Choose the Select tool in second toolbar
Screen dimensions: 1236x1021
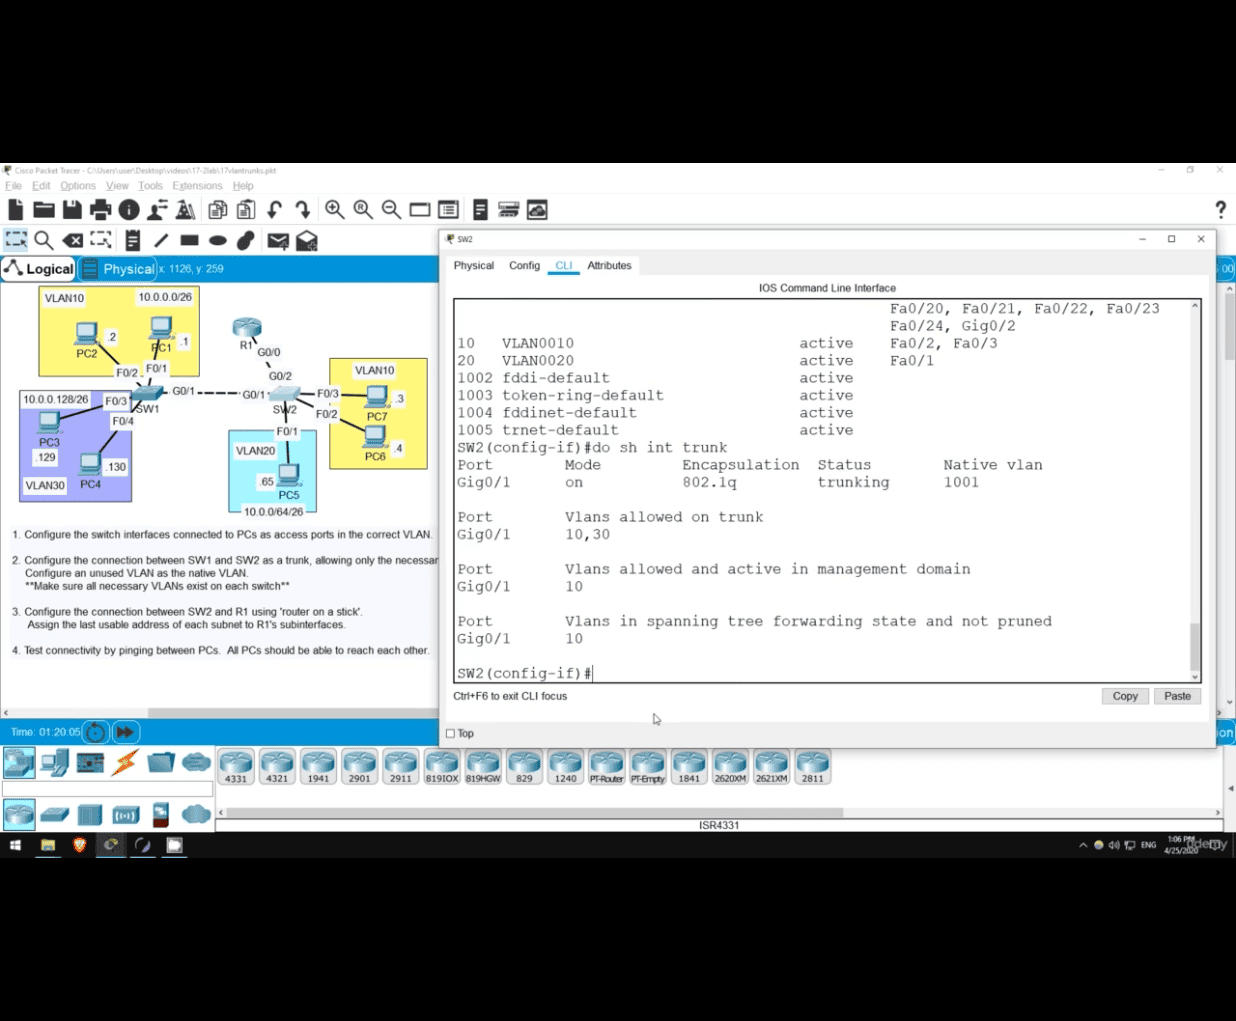[x=16, y=240]
